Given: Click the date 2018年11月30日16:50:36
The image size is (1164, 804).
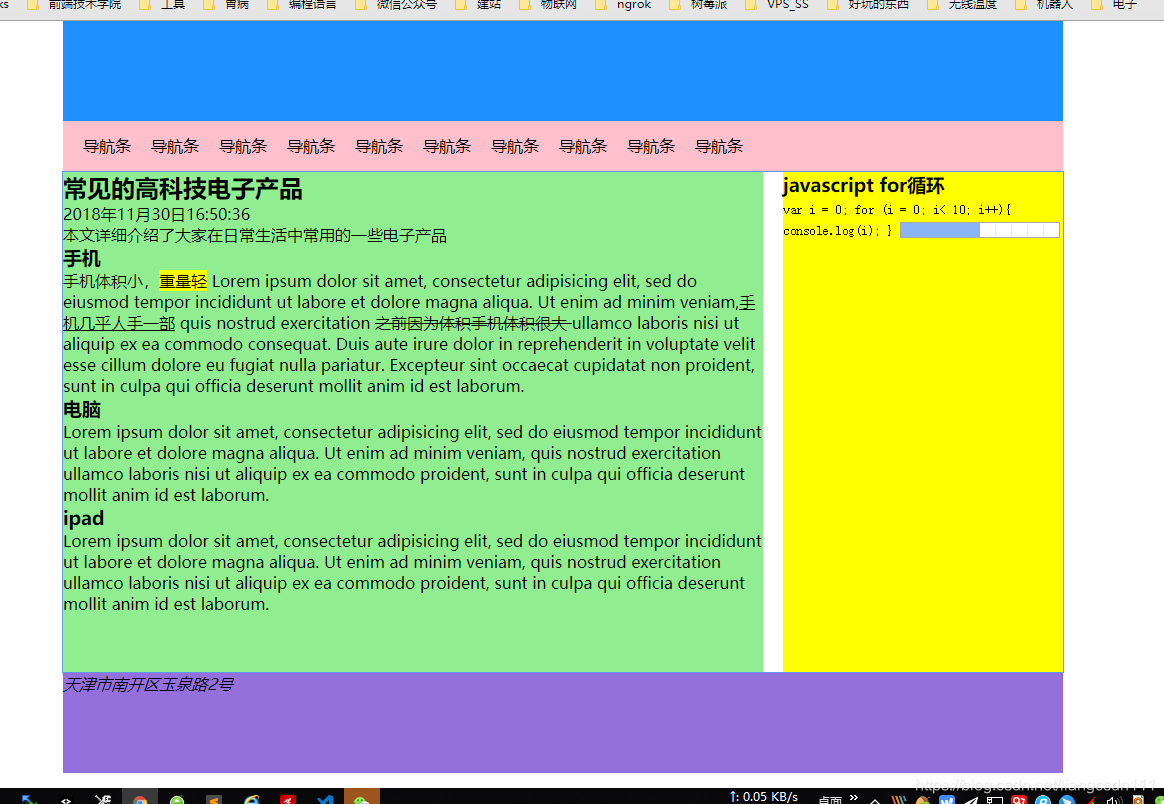Looking at the screenshot, I should click(157, 215).
